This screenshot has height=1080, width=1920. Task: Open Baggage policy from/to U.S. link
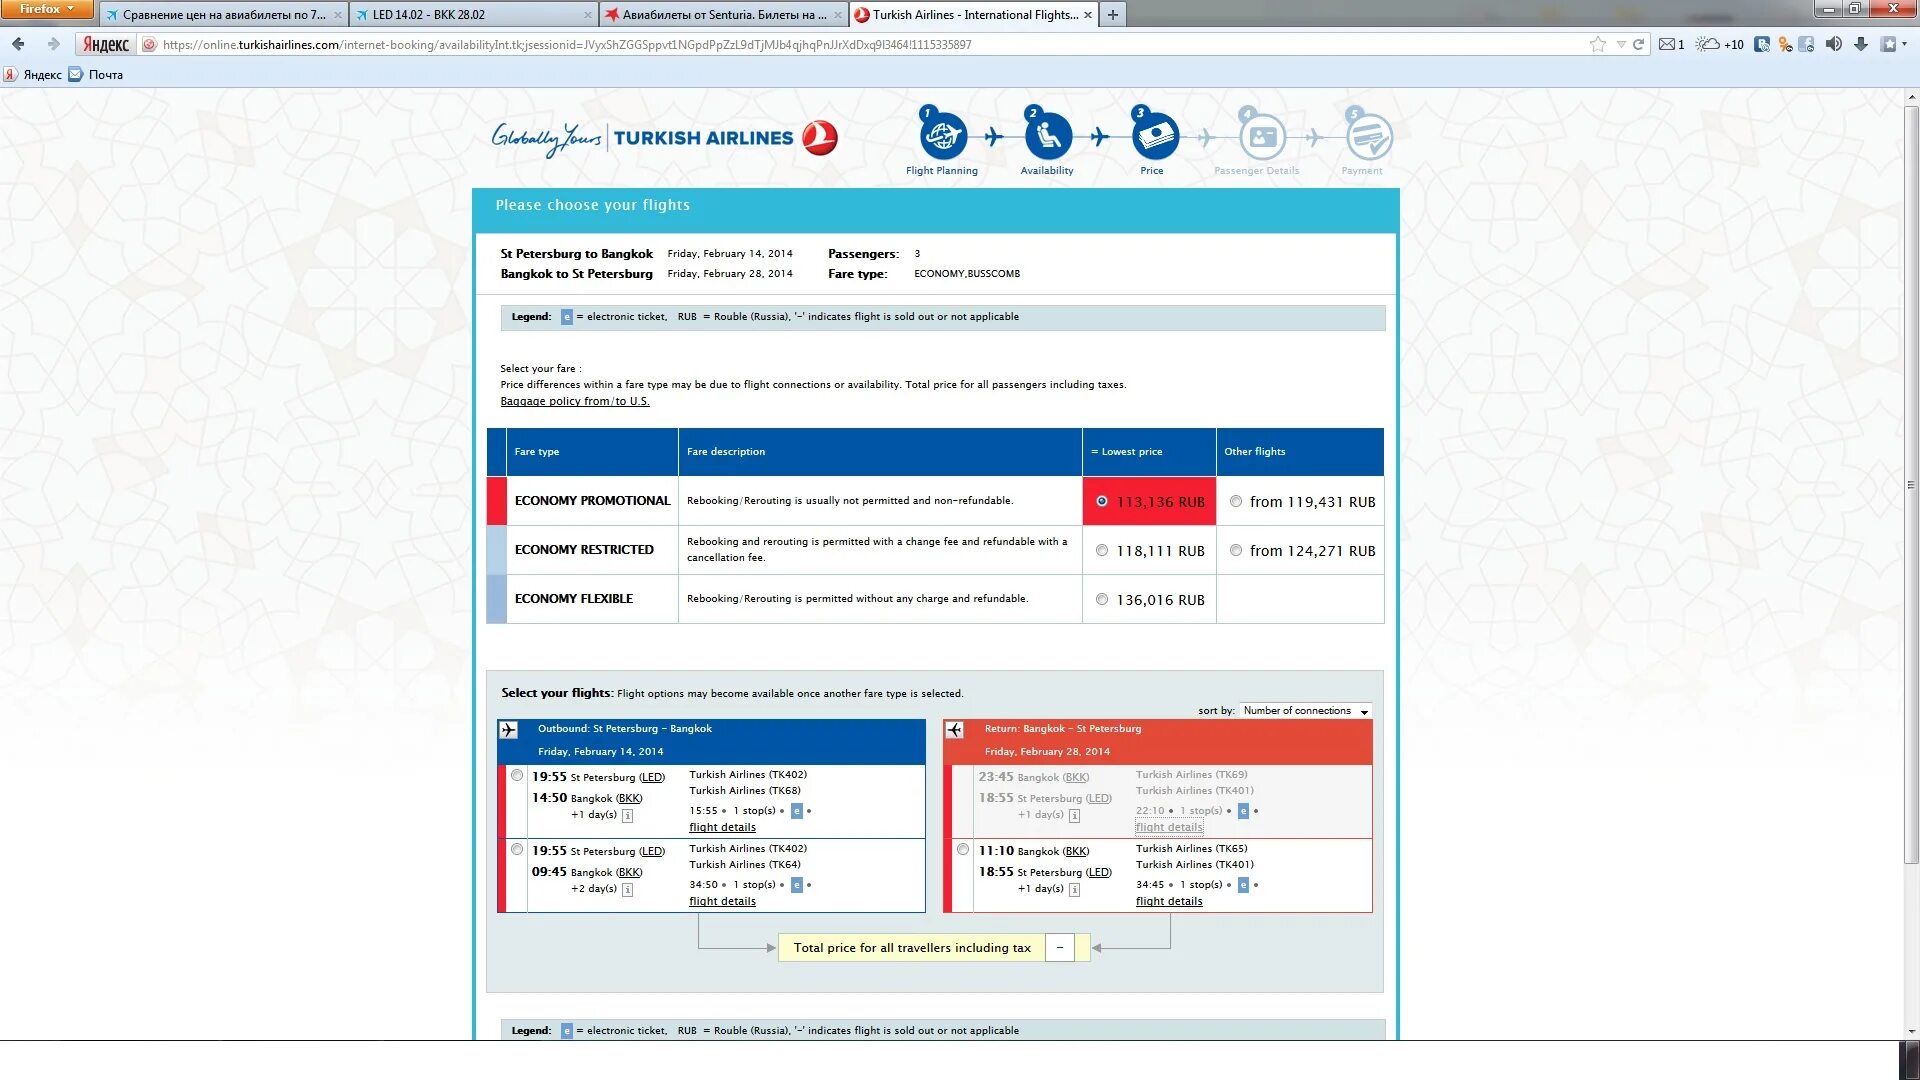(x=574, y=402)
